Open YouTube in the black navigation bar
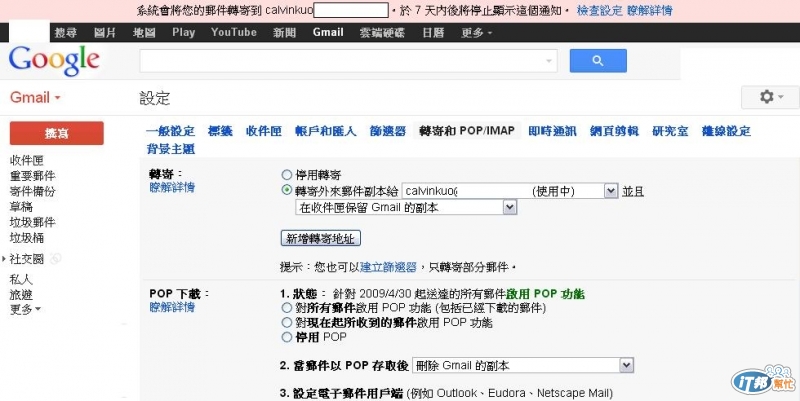Image resolution: width=800 pixels, height=401 pixels. [234, 32]
